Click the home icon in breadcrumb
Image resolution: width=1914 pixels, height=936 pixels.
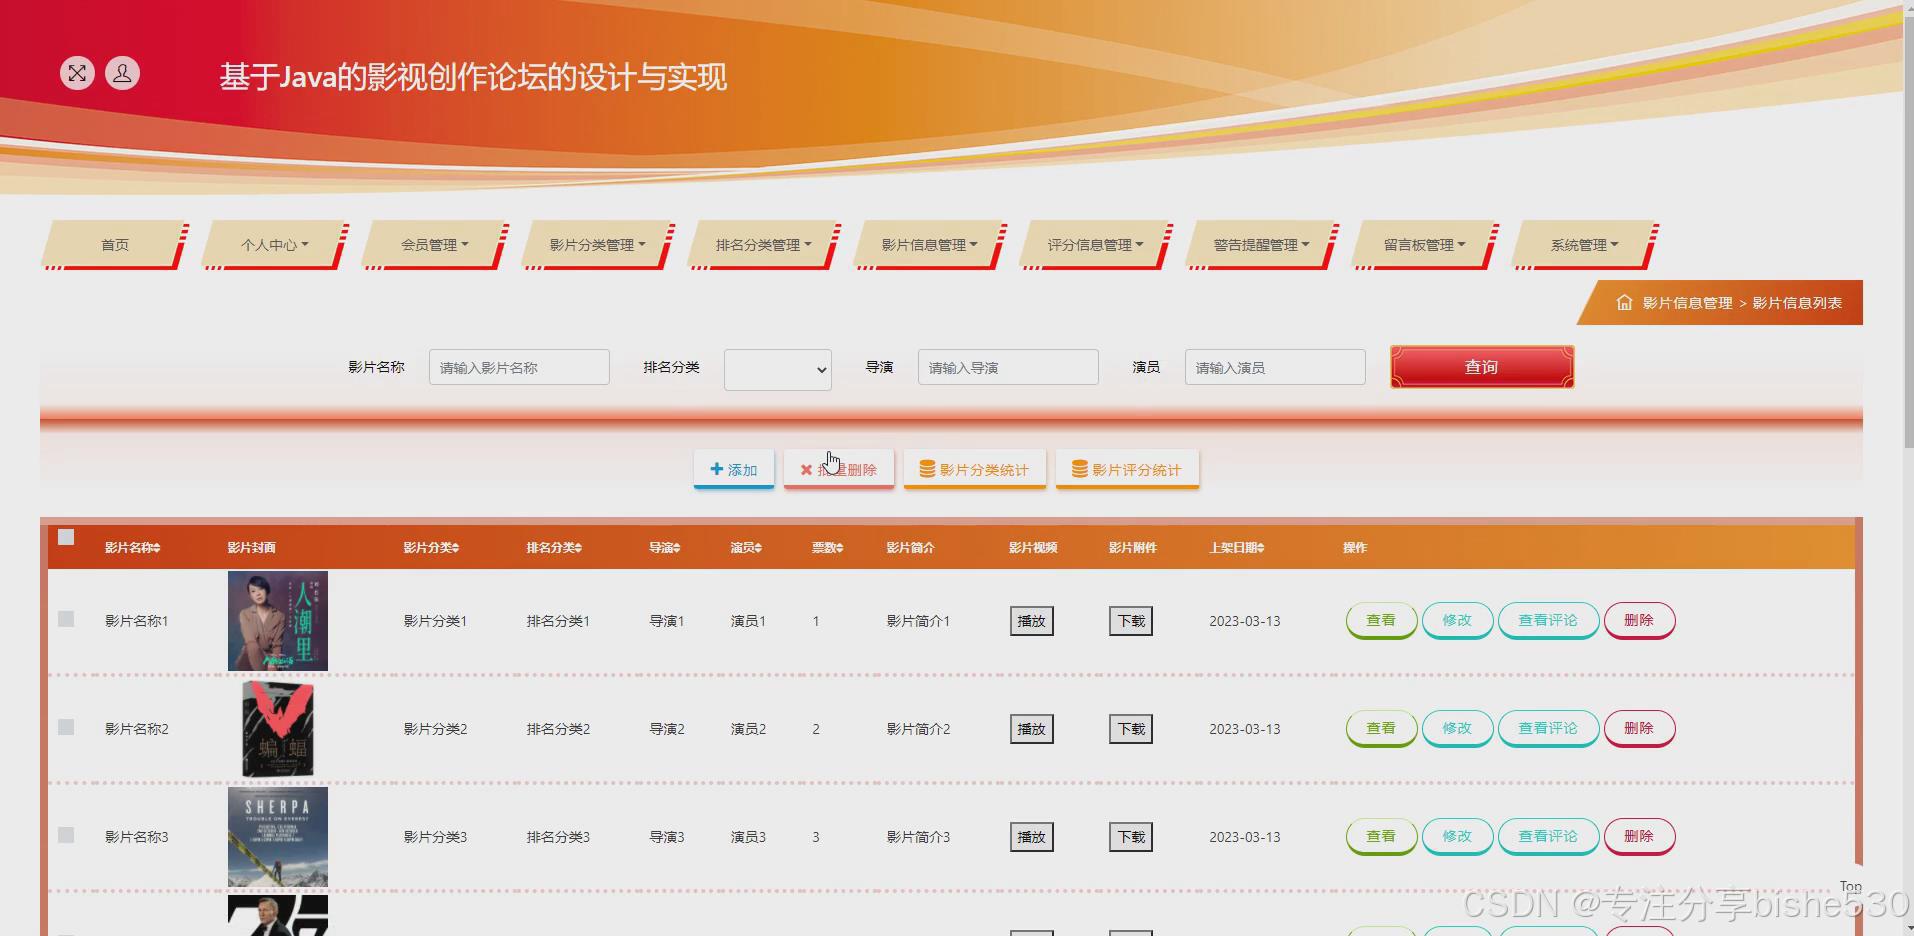pyautogui.click(x=1624, y=302)
